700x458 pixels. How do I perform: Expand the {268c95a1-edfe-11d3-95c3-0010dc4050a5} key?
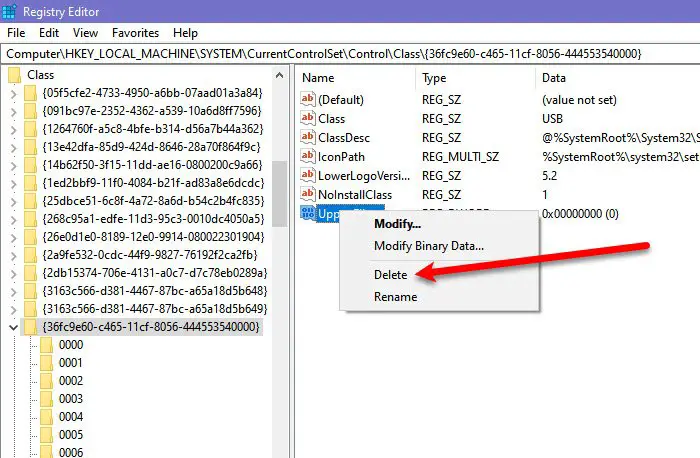click(13, 219)
